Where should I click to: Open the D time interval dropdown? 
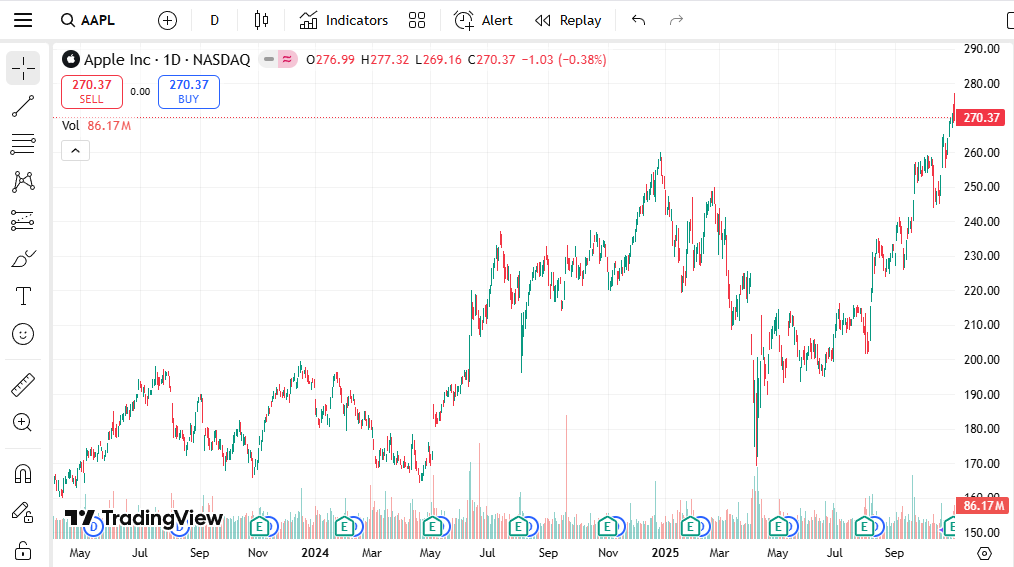click(x=214, y=20)
